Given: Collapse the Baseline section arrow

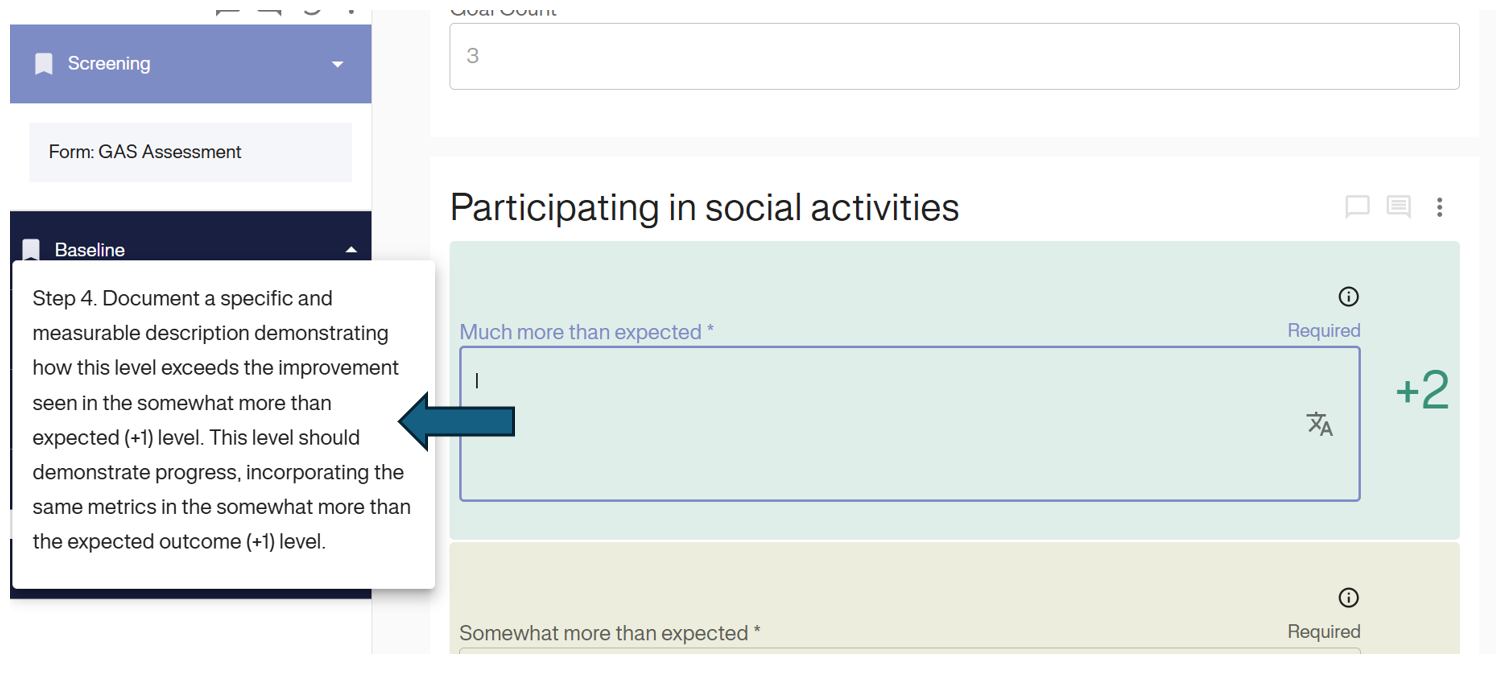Looking at the screenshot, I should pyautogui.click(x=351, y=250).
